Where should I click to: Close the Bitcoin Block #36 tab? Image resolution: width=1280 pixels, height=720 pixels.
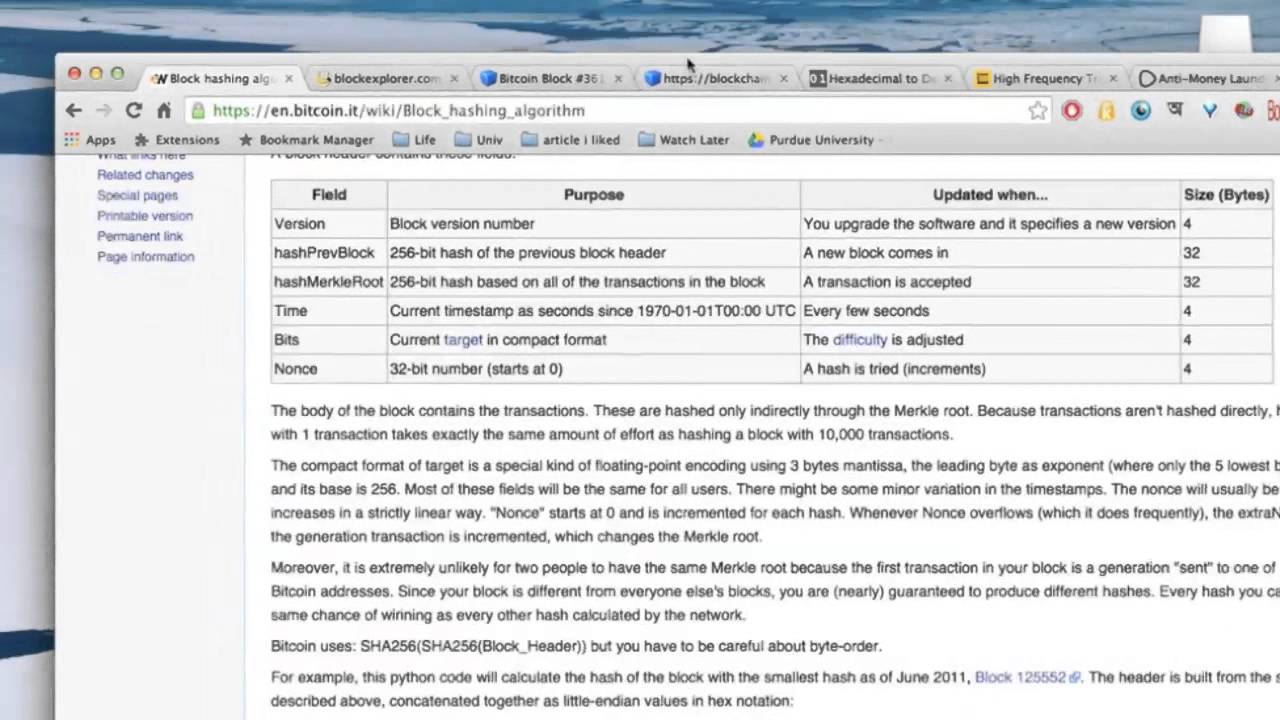coord(618,78)
